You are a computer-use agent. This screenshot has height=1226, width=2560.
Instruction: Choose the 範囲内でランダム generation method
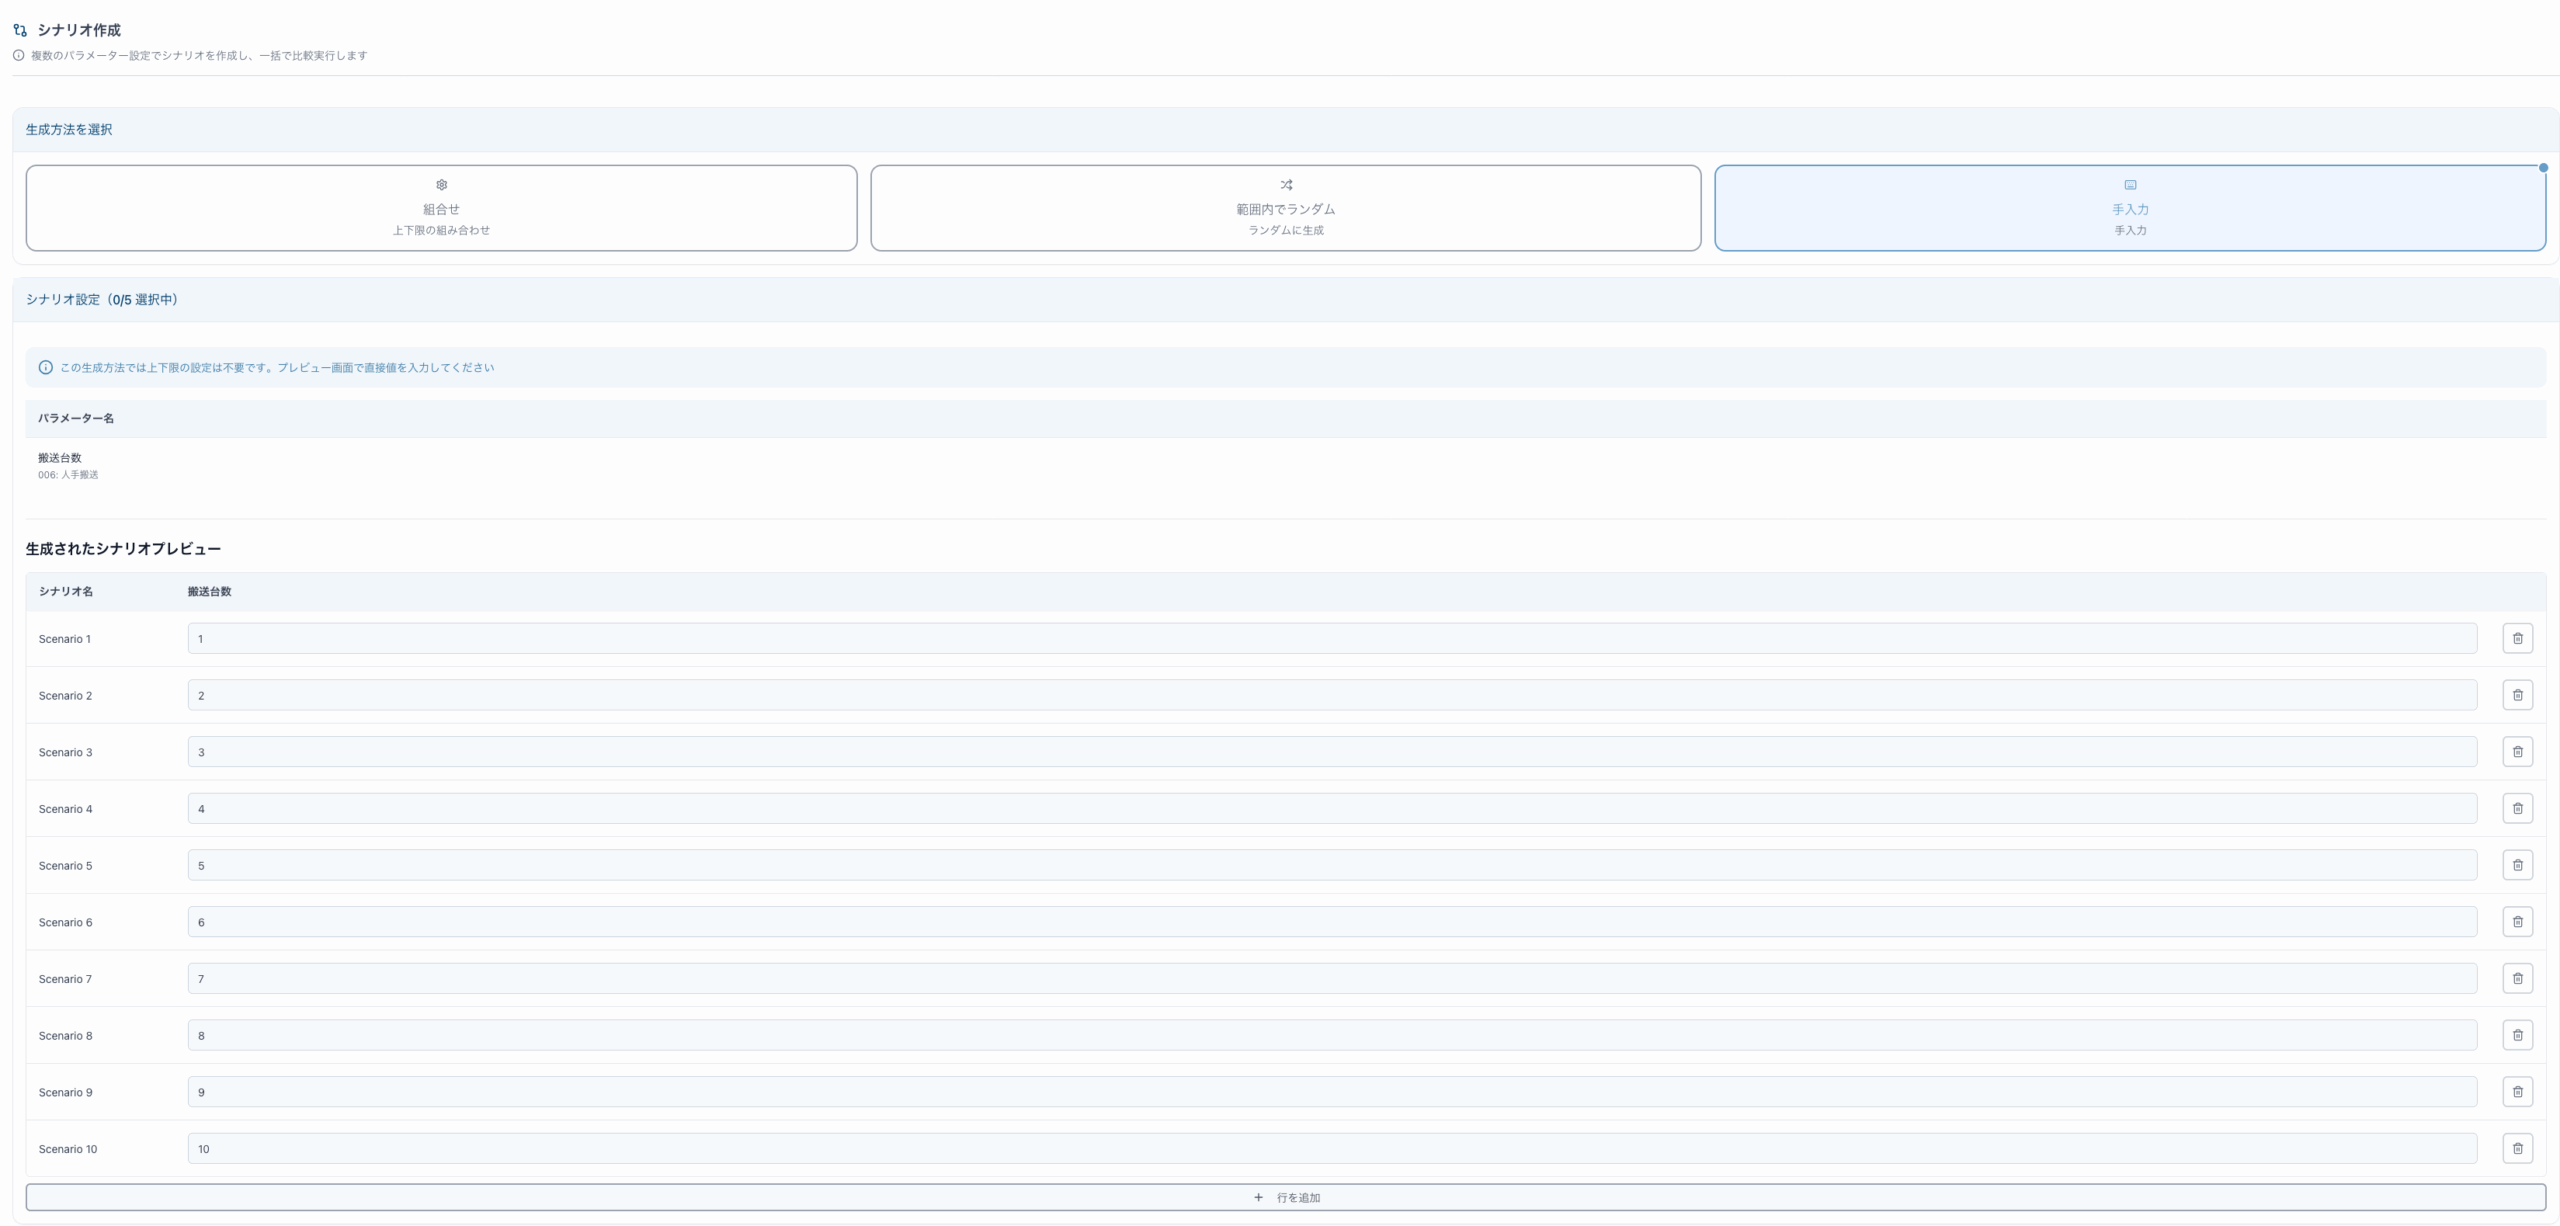(1285, 208)
